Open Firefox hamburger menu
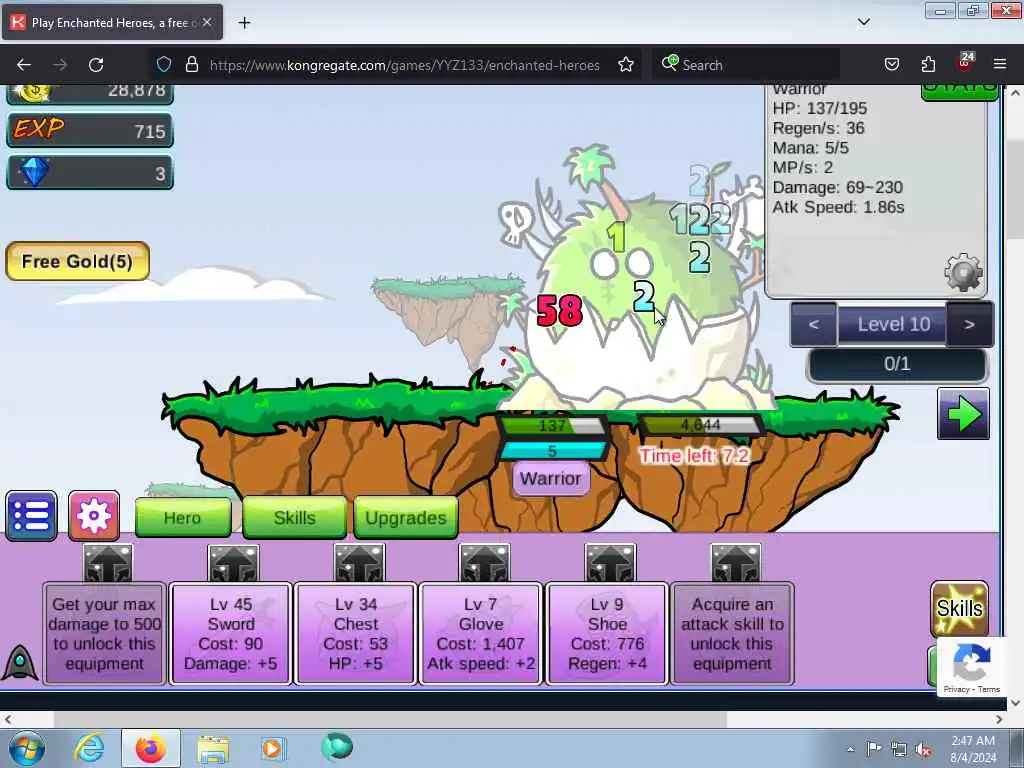The width and height of the screenshot is (1024, 768). (x=1000, y=65)
